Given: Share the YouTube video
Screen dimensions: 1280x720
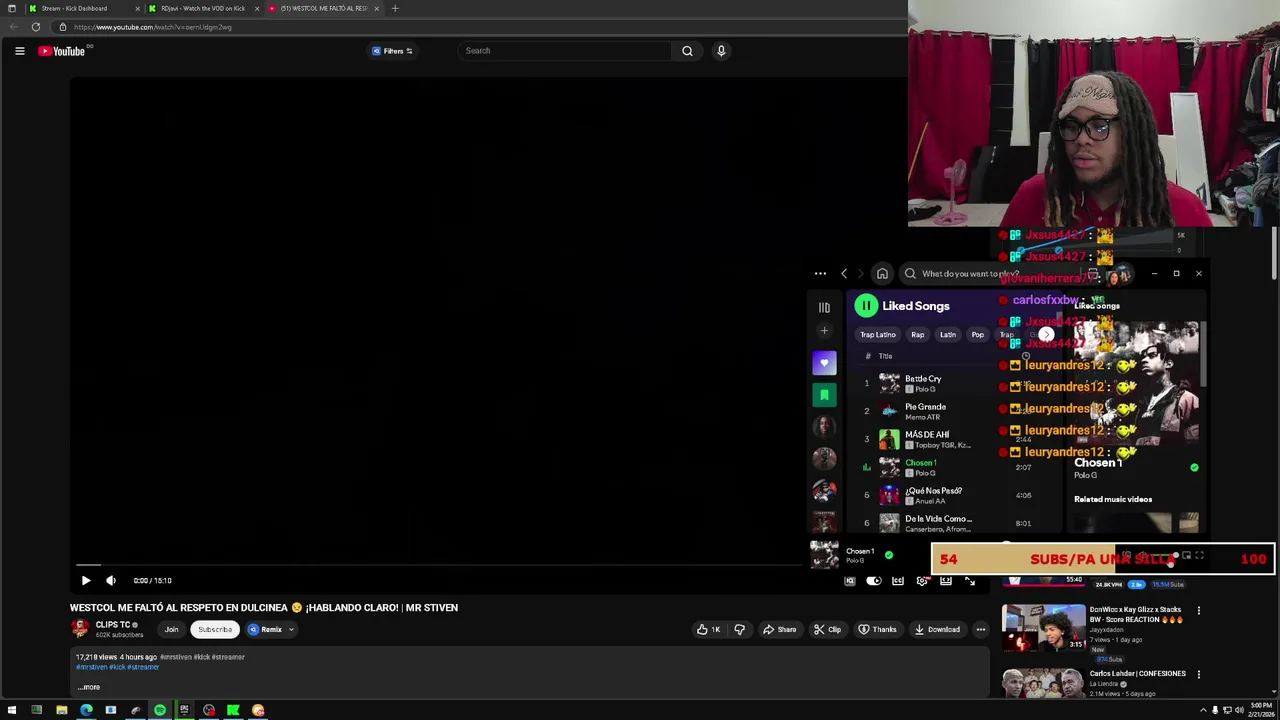Looking at the screenshot, I should point(779,629).
